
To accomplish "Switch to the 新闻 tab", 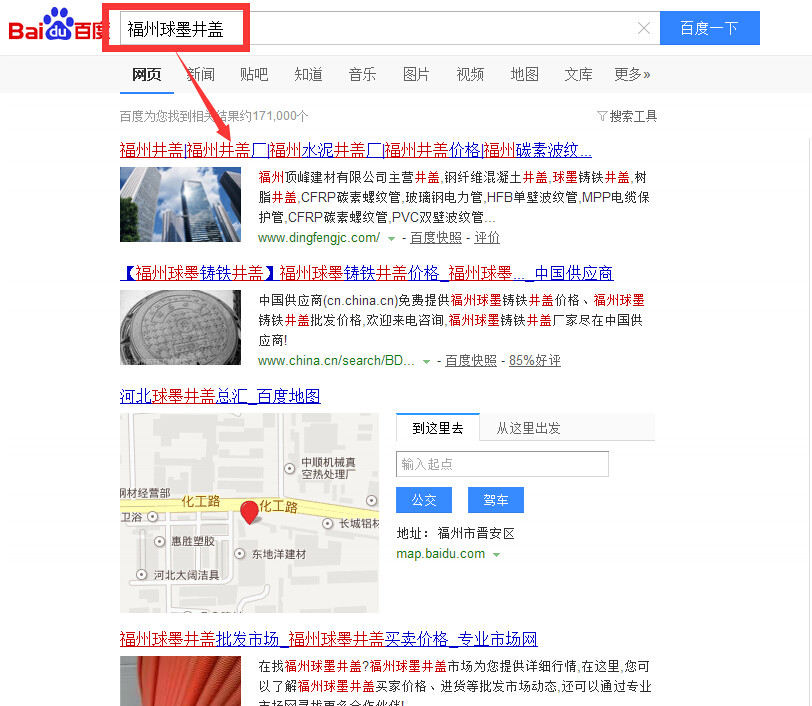I will [x=200, y=75].
